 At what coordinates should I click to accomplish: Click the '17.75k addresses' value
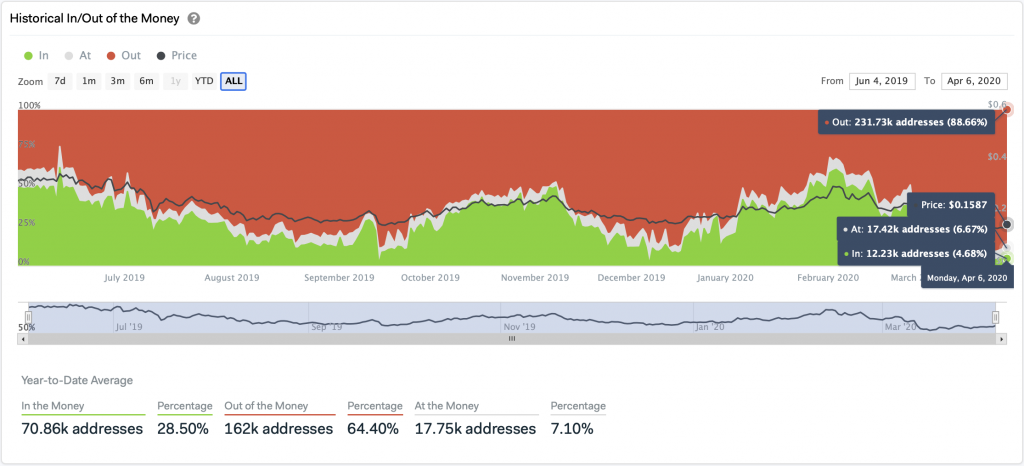coord(475,429)
